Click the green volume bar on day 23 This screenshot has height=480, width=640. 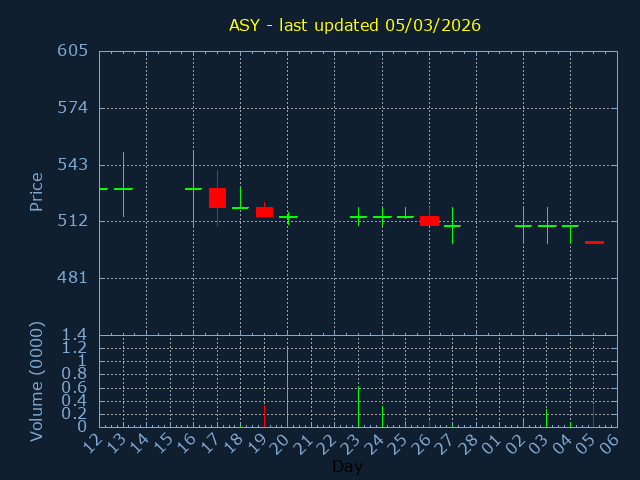pos(358,407)
